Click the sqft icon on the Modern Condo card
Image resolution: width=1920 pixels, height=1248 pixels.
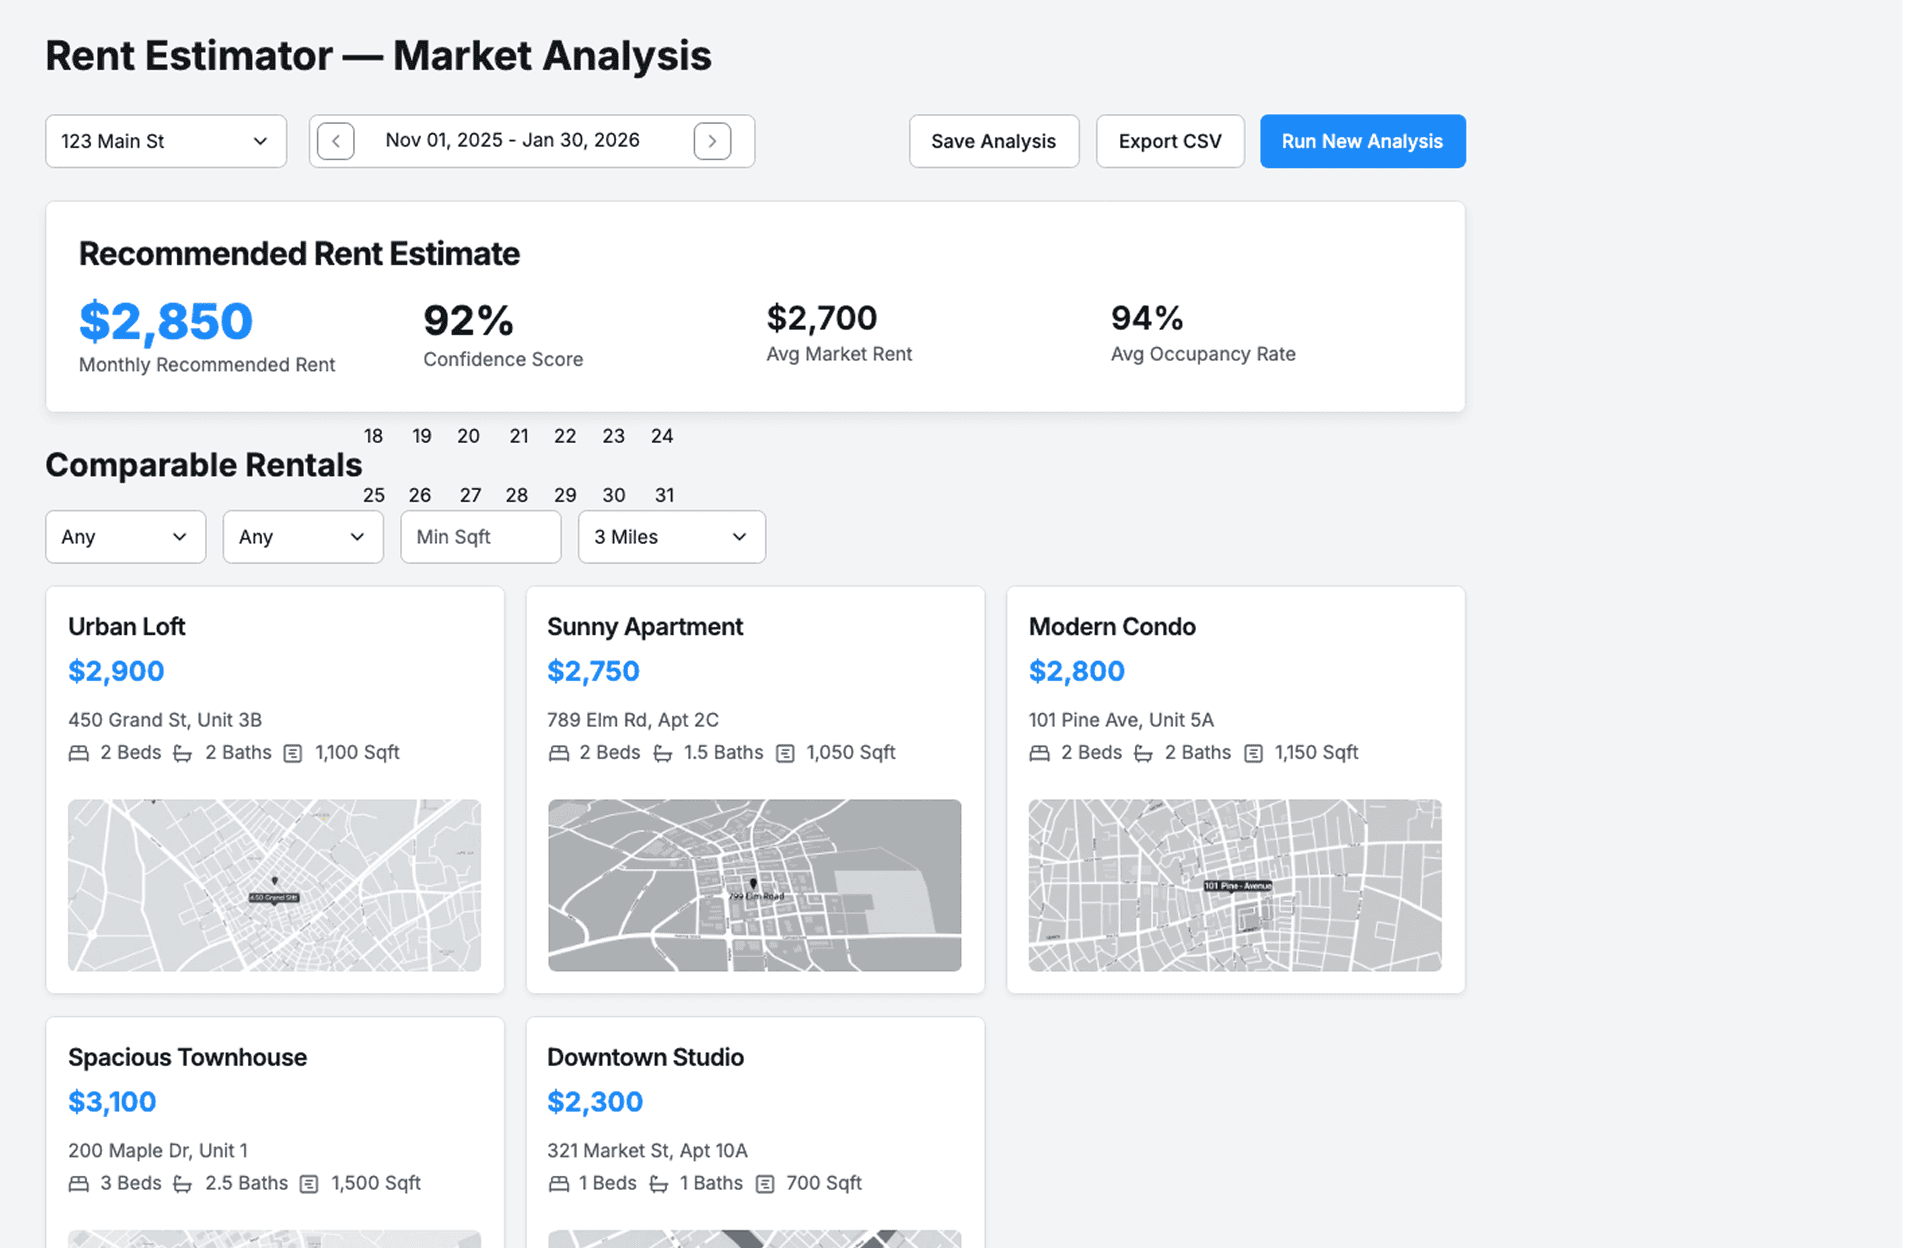1253,753
